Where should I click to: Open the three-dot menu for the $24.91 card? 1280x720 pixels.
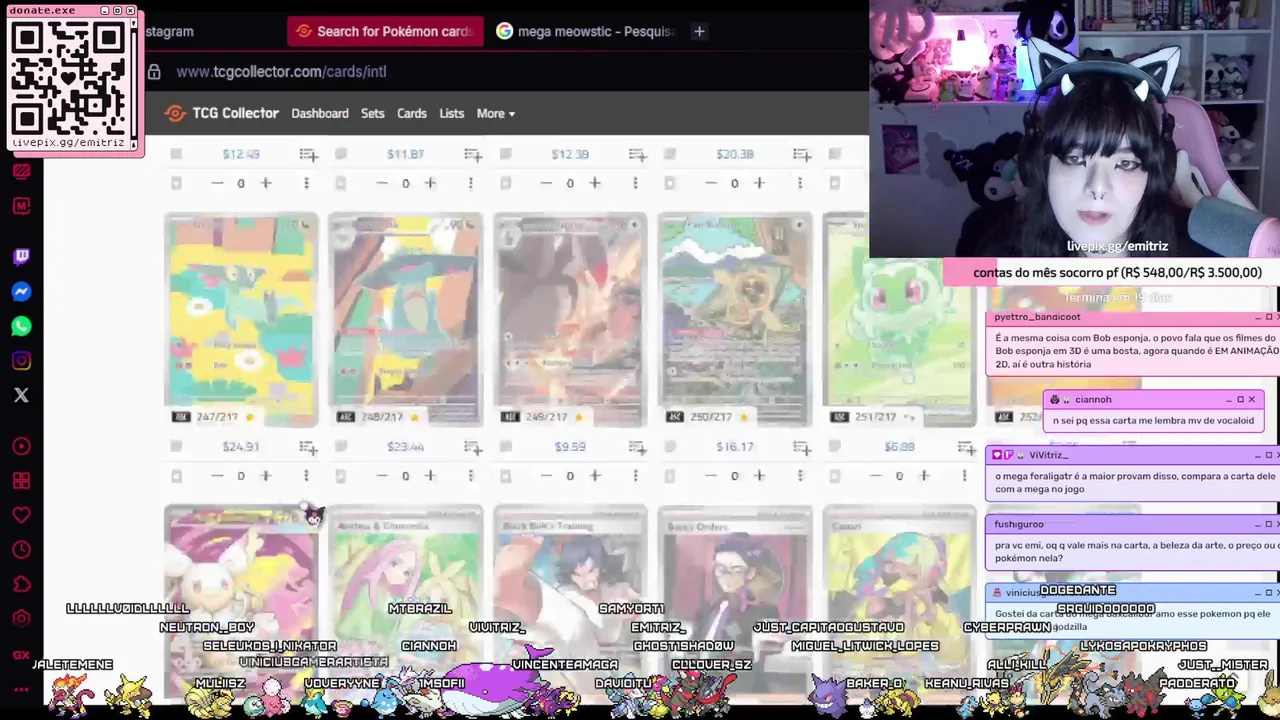(x=306, y=476)
